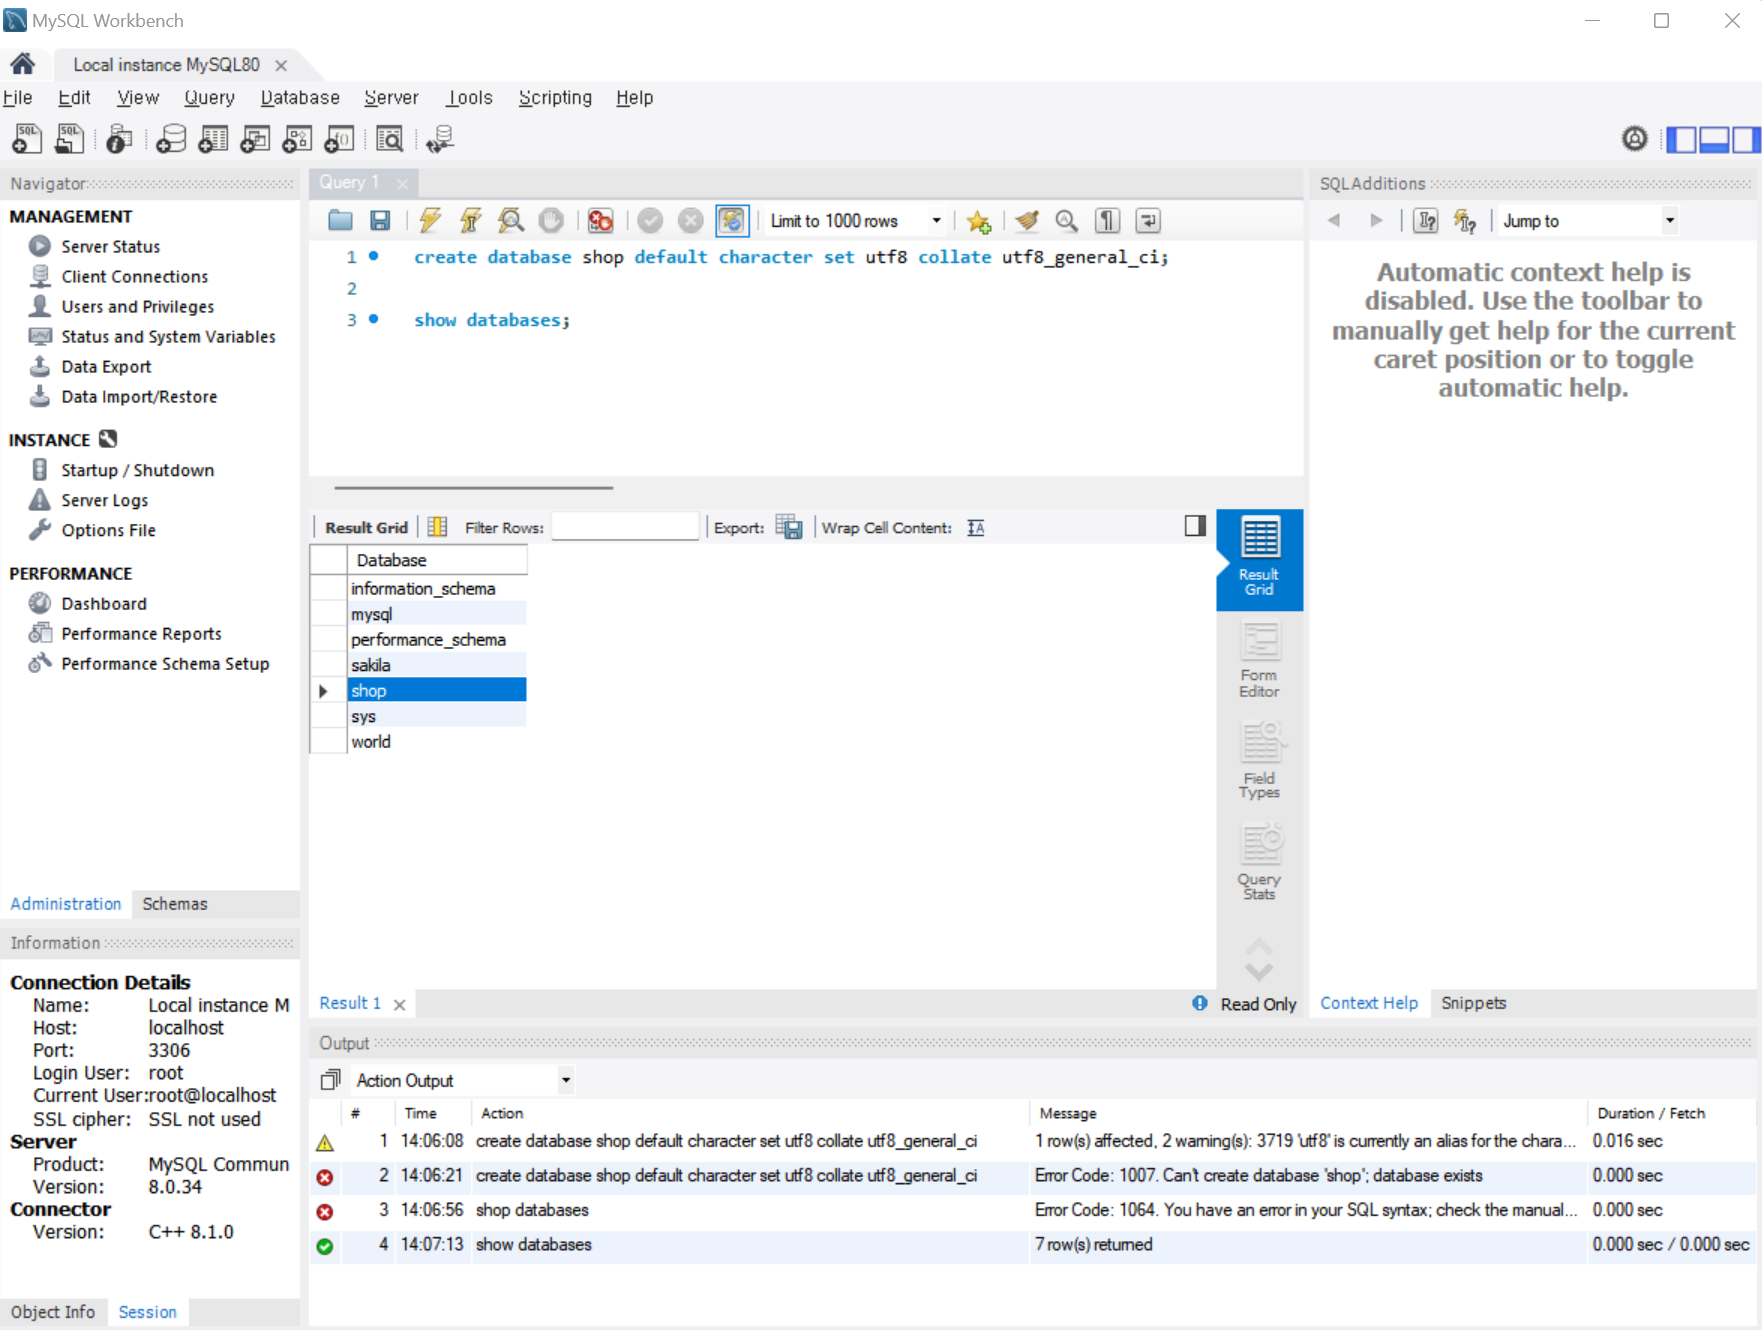The height and width of the screenshot is (1330, 1762).
Task: Open find panel magnifier in query toolbar
Action: [x=1067, y=221]
